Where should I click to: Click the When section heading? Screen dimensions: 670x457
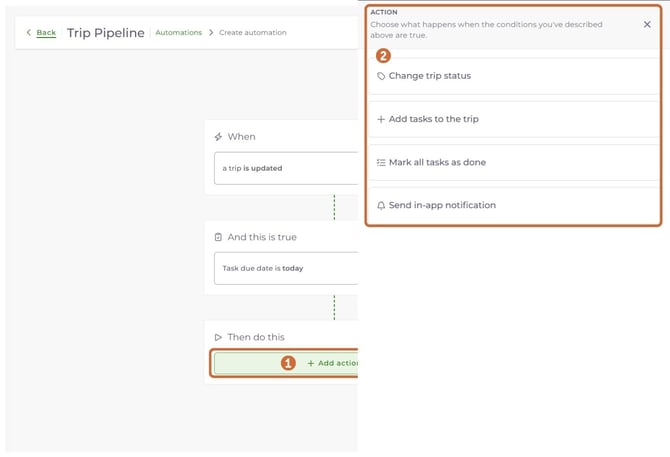click(241, 137)
